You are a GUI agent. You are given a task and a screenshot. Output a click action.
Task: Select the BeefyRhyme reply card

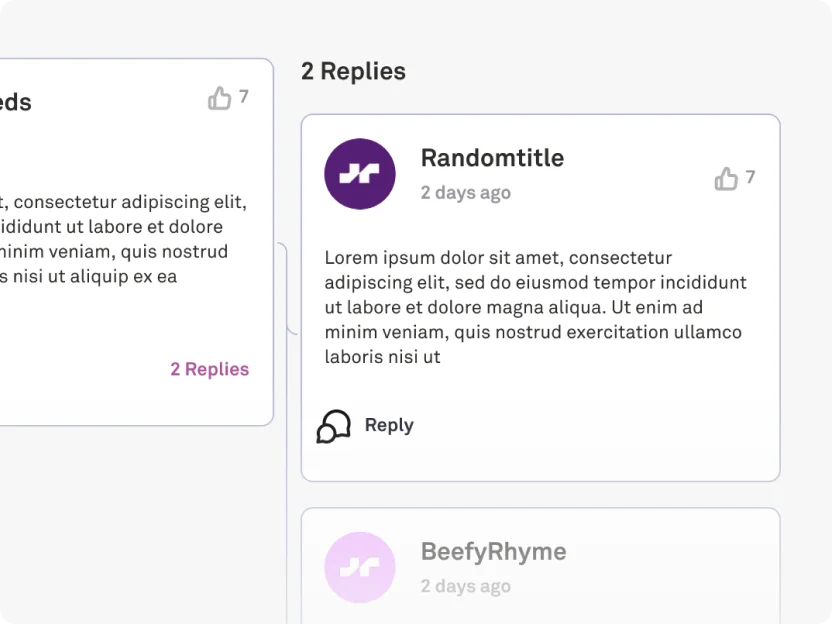coord(540,566)
